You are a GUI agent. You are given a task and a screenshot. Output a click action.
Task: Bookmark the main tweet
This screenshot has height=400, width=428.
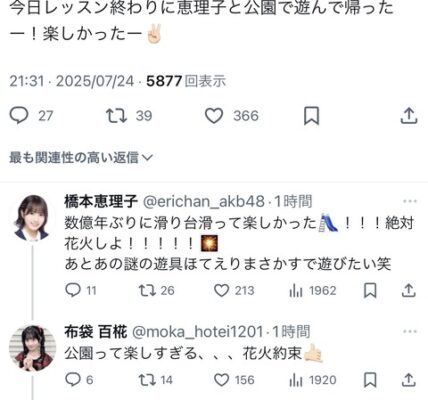[311, 116]
